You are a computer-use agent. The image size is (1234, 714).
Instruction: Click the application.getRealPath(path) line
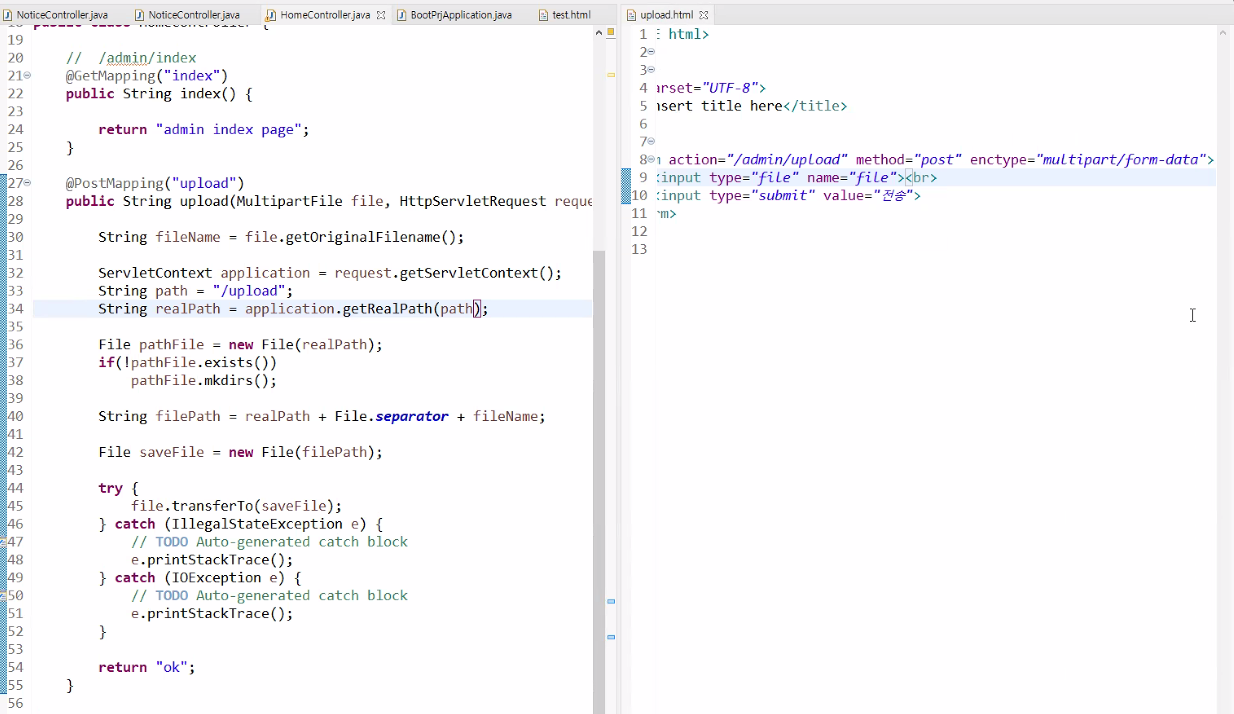click(293, 309)
